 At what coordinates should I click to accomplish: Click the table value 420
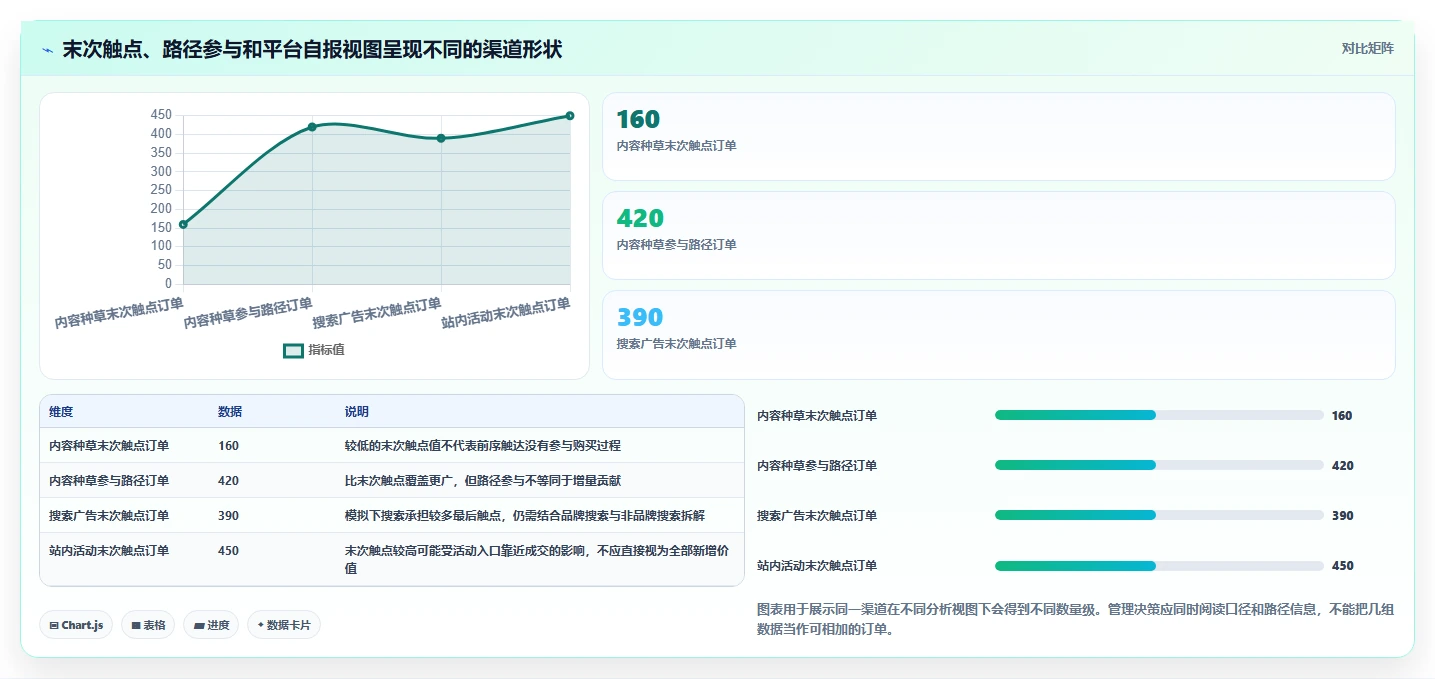click(x=229, y=481)
